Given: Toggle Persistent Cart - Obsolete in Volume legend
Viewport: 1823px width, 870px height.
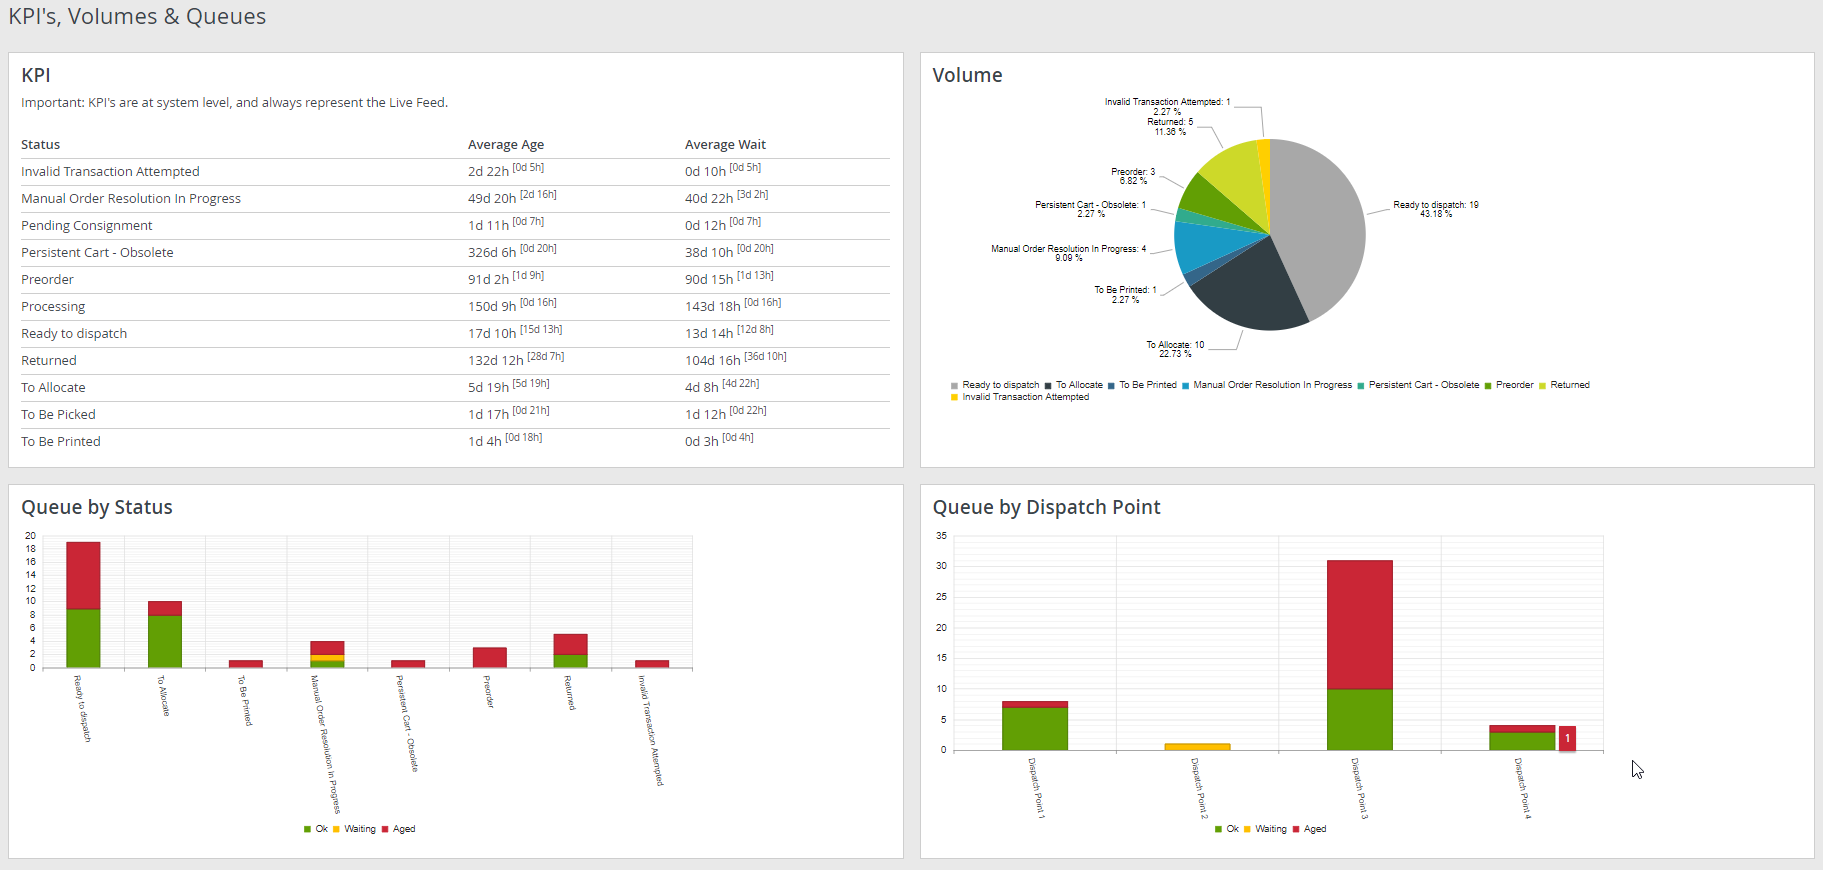Looking at the screenshot, I should click(1422, 385).
